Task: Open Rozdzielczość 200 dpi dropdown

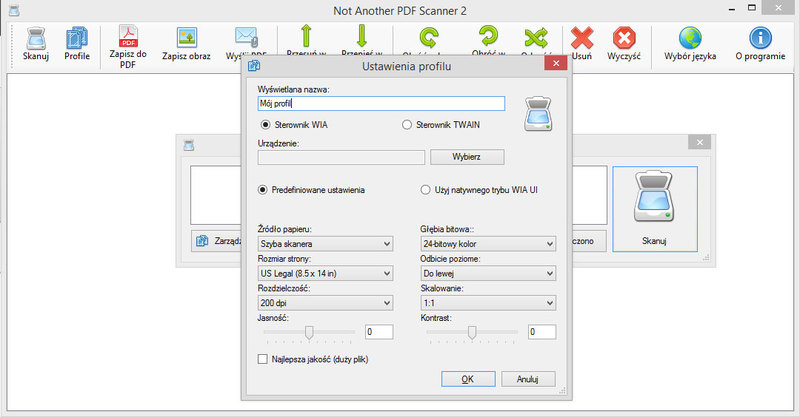Action: 325,303
